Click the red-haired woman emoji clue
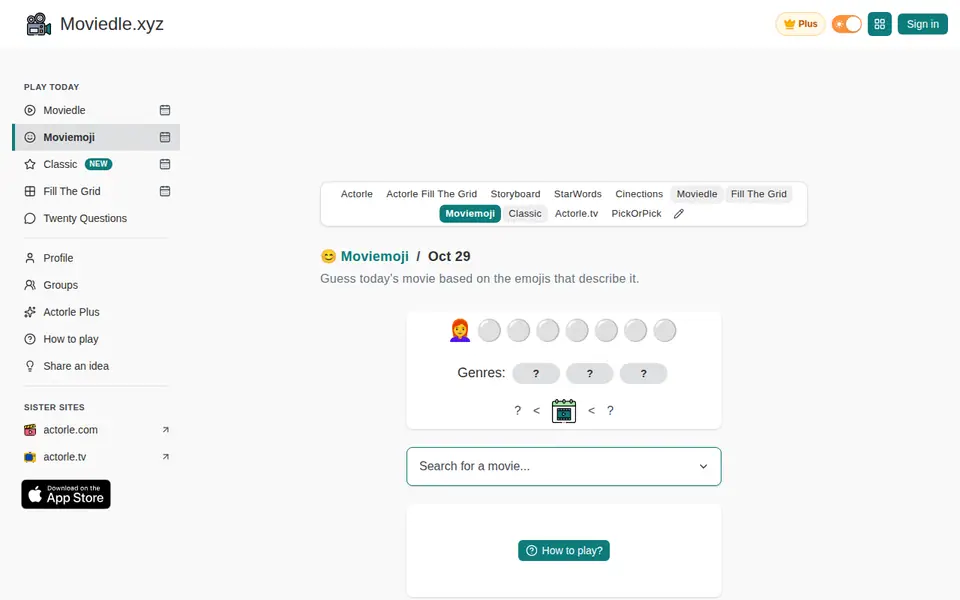Image resolution: width=960 pixels, height=600 pixels. (460, 331)
